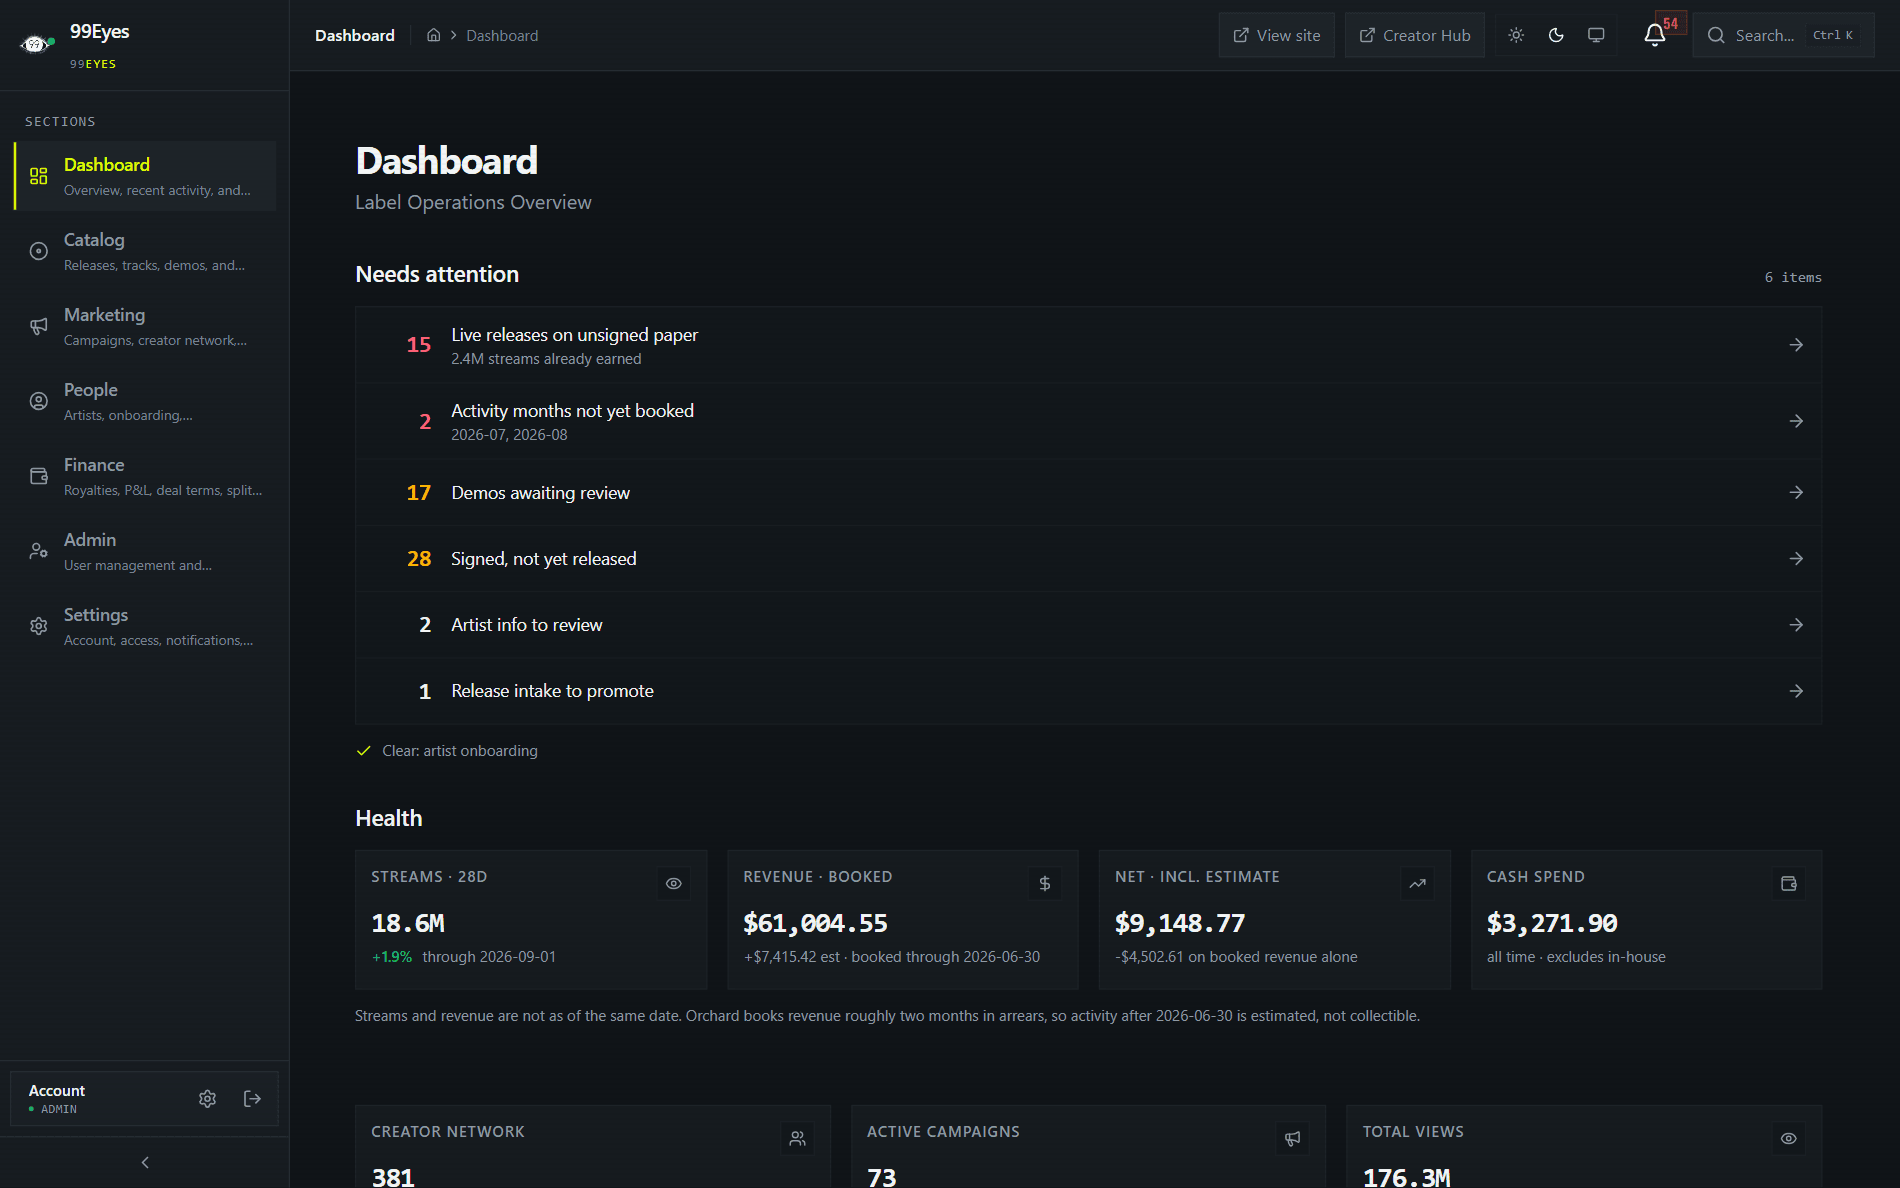Click wallet icon on Cash Spend card

click(x=1788, y=883)
